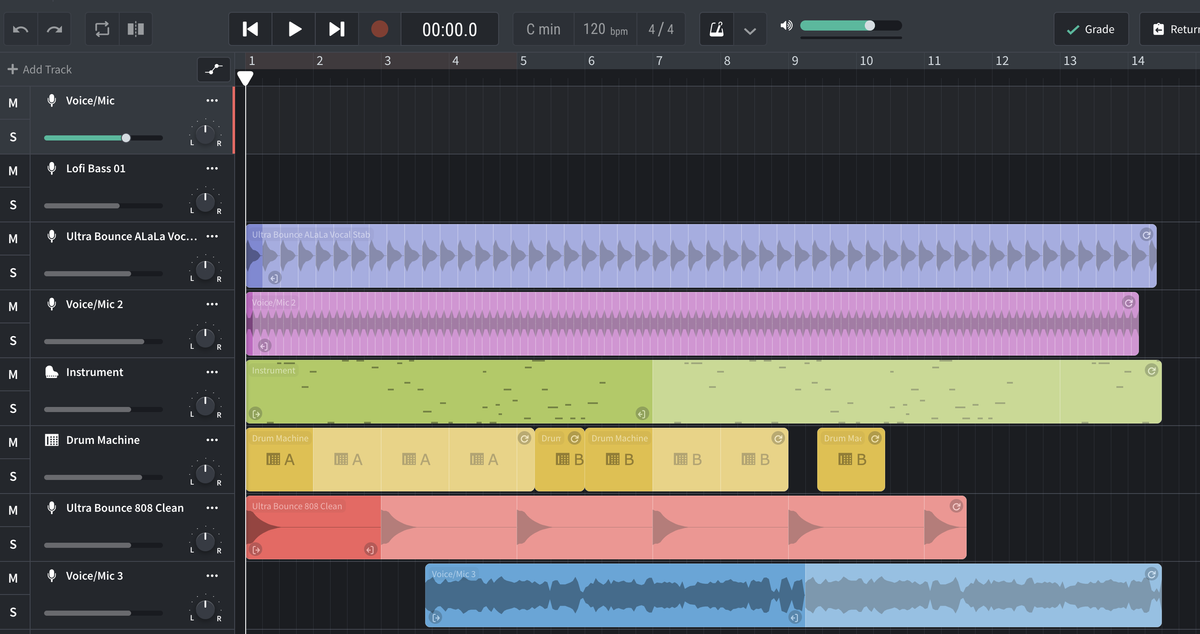This screenshot has height=634, width=1200.
Task: Open the Voice/Mic 2 track options menu
Action: (x=212, y=304)
